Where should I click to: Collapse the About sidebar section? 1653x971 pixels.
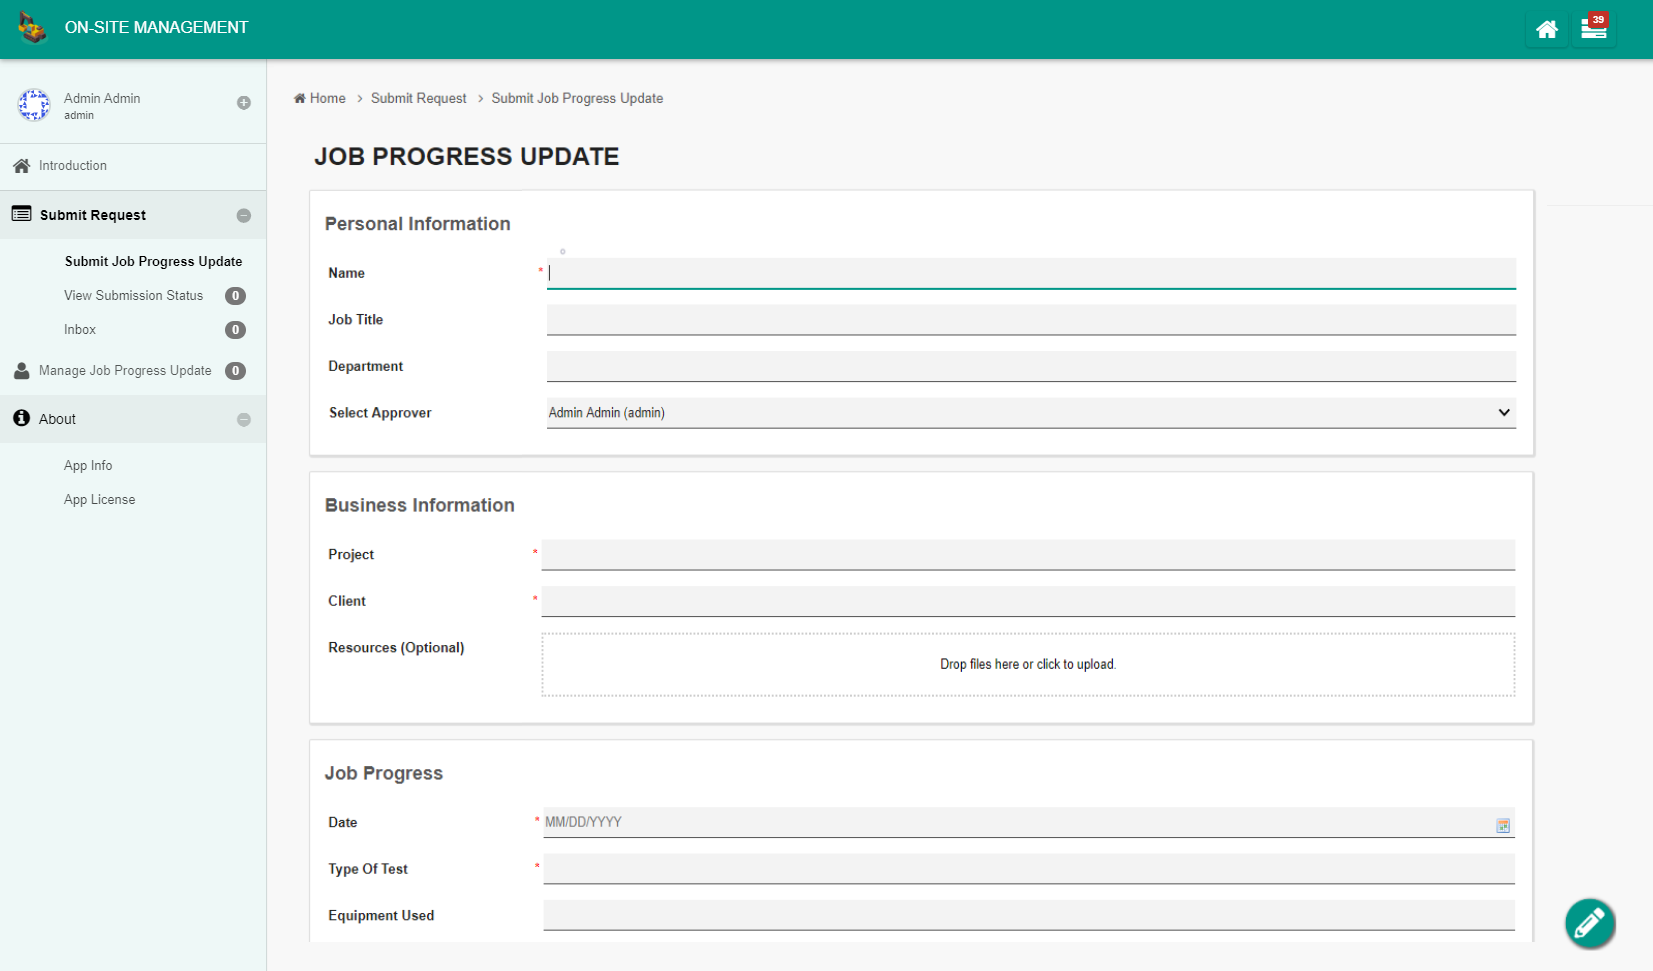coord(244,419)
